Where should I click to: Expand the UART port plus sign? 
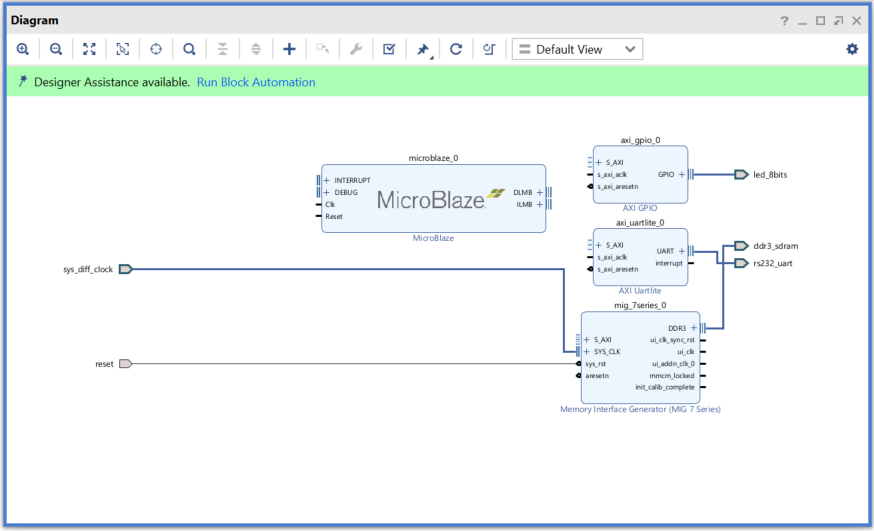coord(682,251)
